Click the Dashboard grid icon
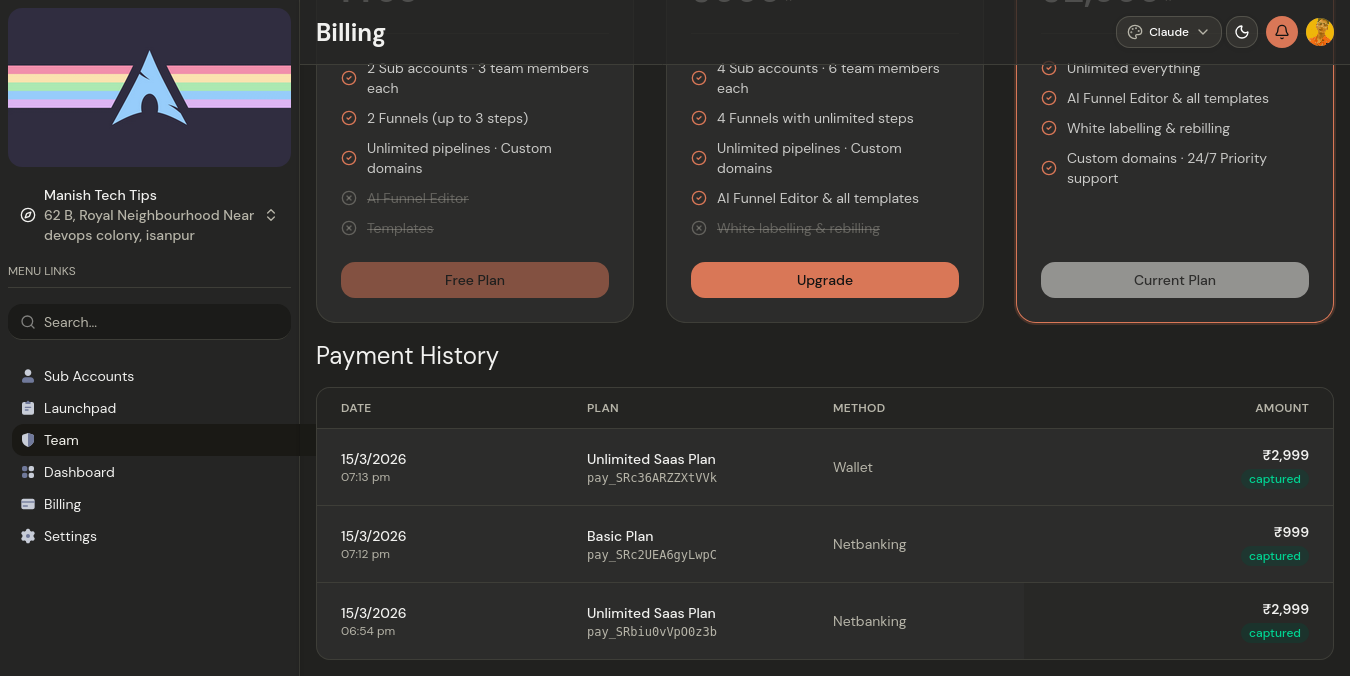 click(x=28, y=472)
